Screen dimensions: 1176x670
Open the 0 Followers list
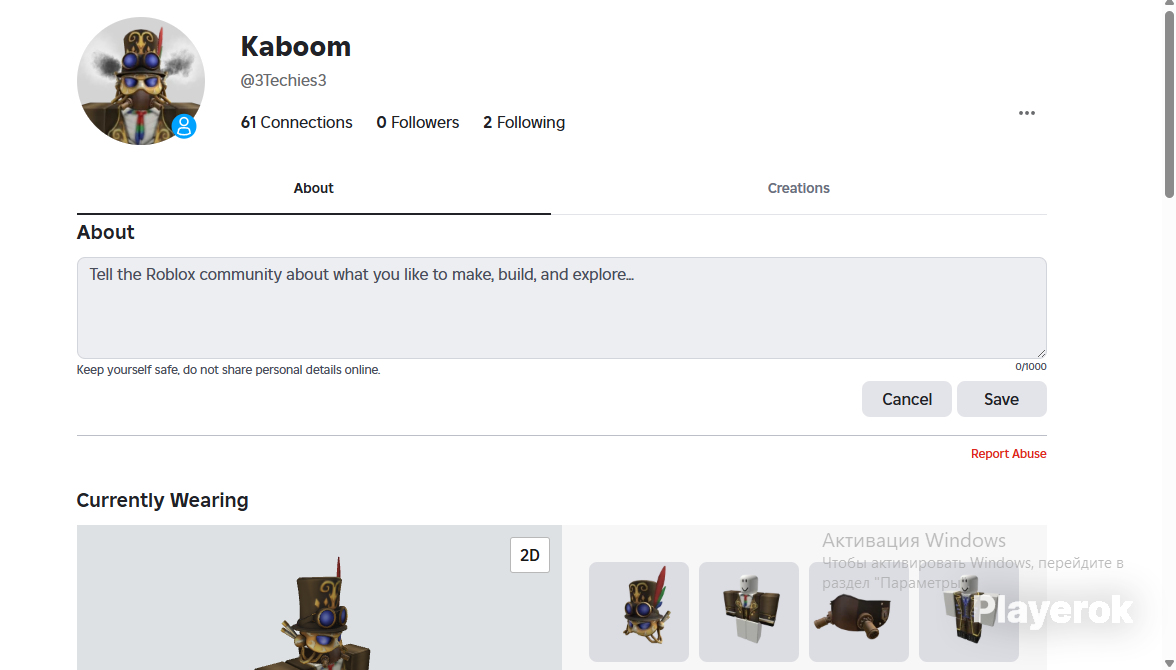click(418, 122)
